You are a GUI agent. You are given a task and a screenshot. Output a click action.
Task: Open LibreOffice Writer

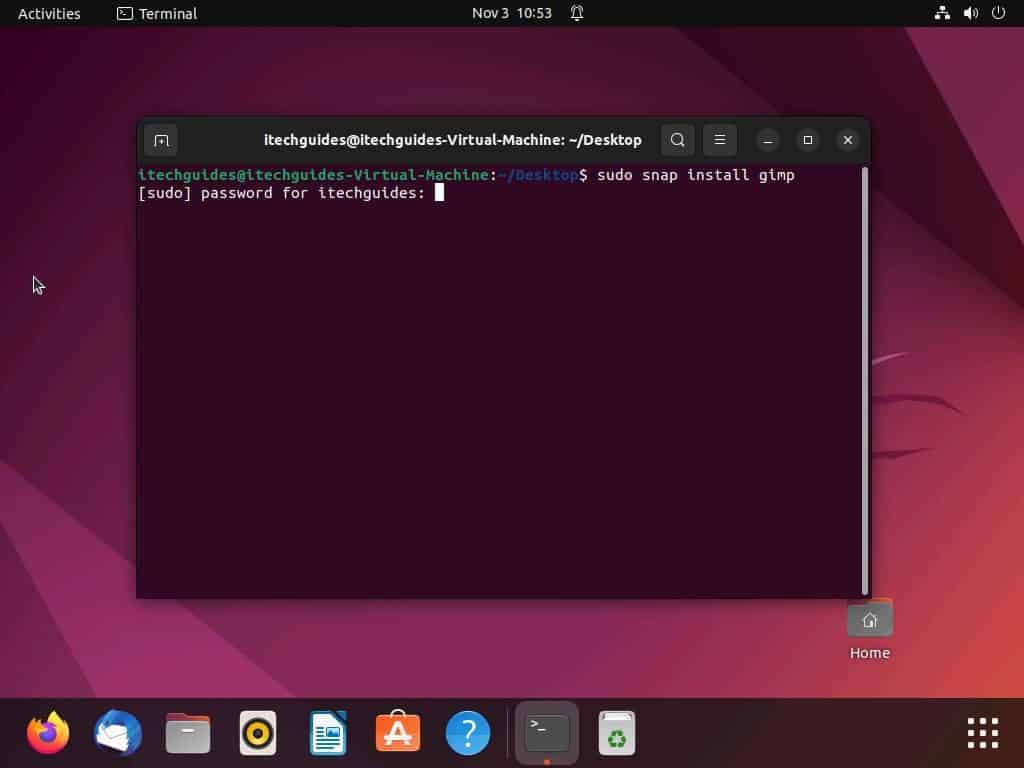point(327,732)
